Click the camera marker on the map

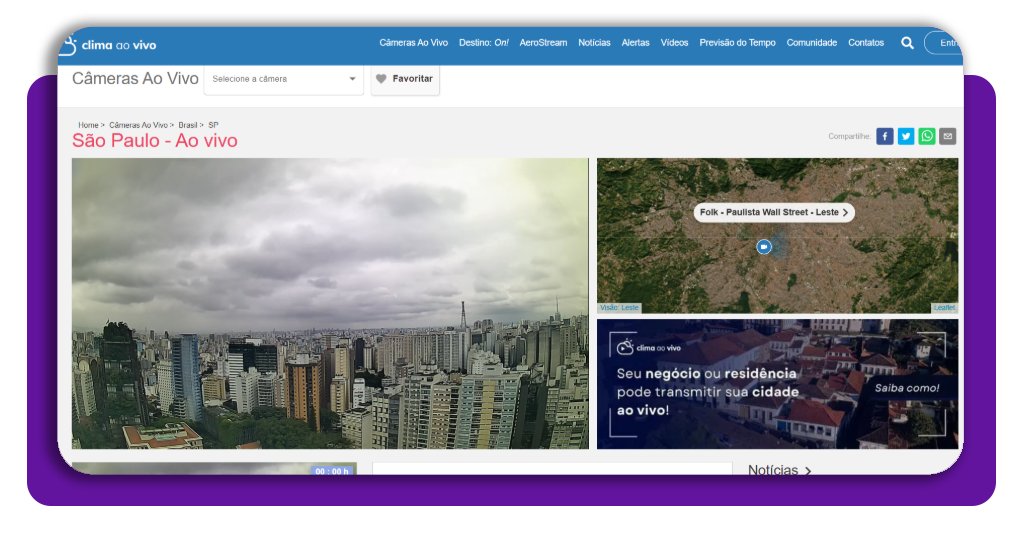pos(763,247)
